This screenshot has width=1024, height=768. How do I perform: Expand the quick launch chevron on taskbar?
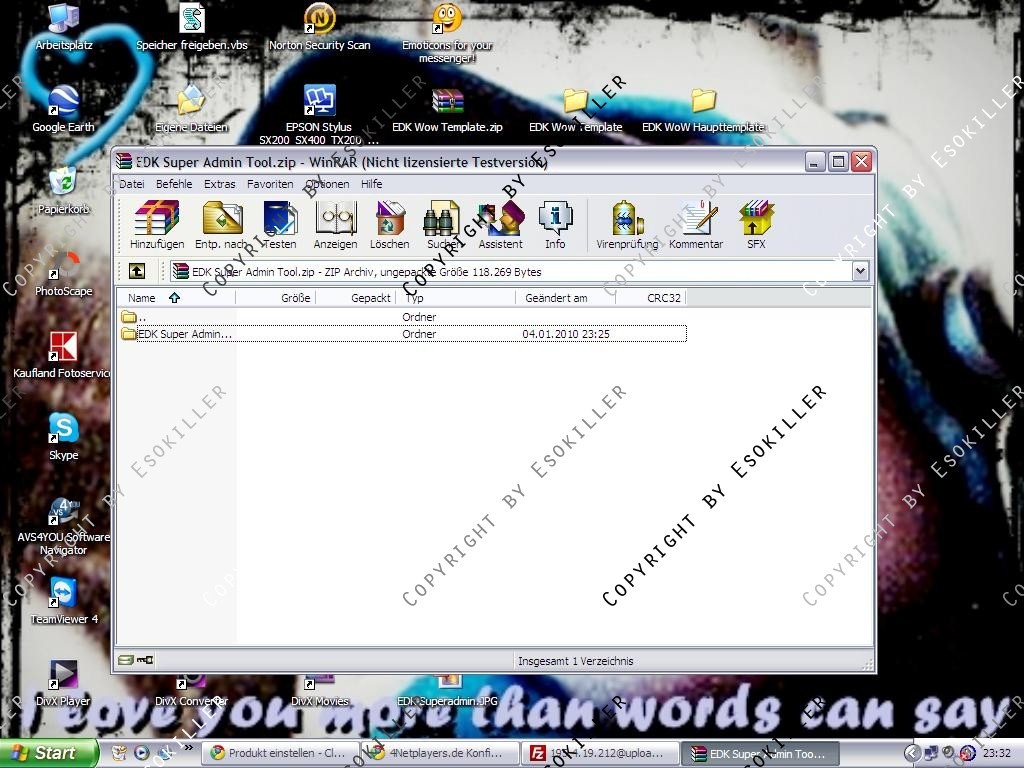point(189,748)
